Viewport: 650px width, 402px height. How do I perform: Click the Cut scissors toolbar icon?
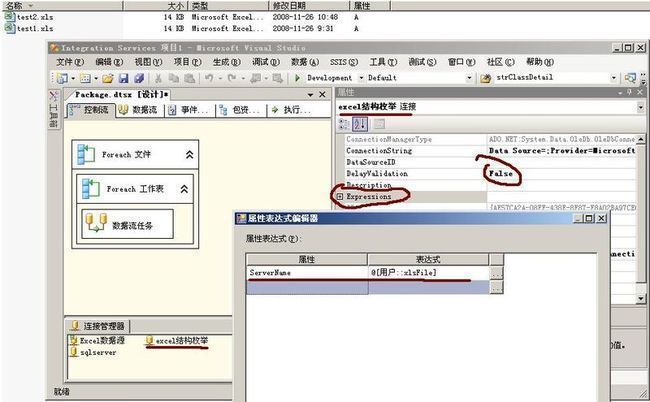pyautogui.click(x=158, y=78)
